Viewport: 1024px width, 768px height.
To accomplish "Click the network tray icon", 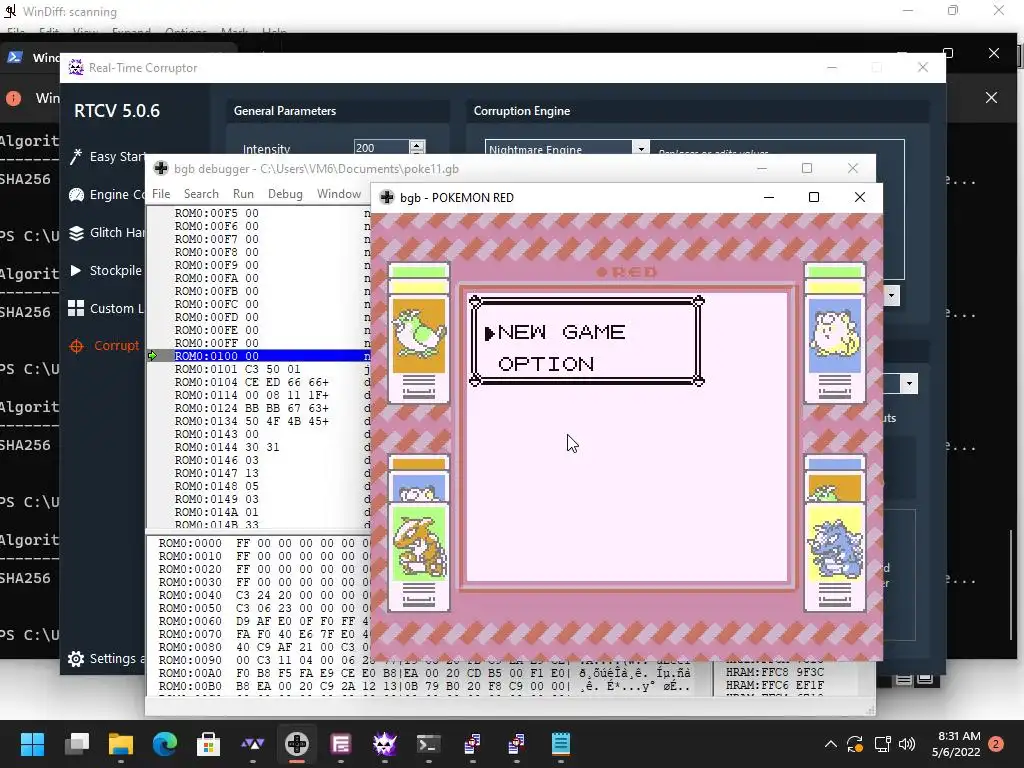I will 882,744.
